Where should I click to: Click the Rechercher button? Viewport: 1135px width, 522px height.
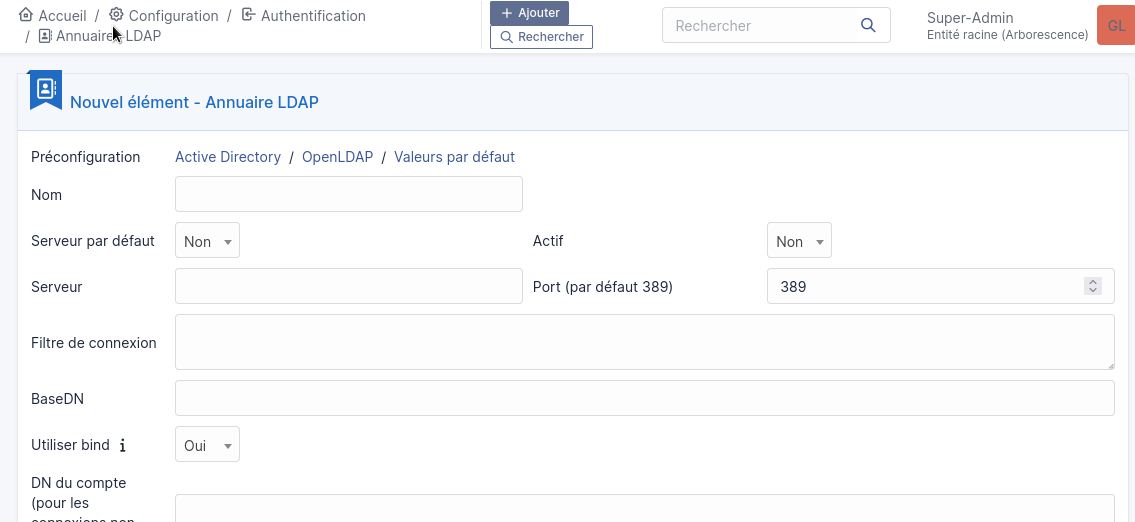tap(541, 37)
